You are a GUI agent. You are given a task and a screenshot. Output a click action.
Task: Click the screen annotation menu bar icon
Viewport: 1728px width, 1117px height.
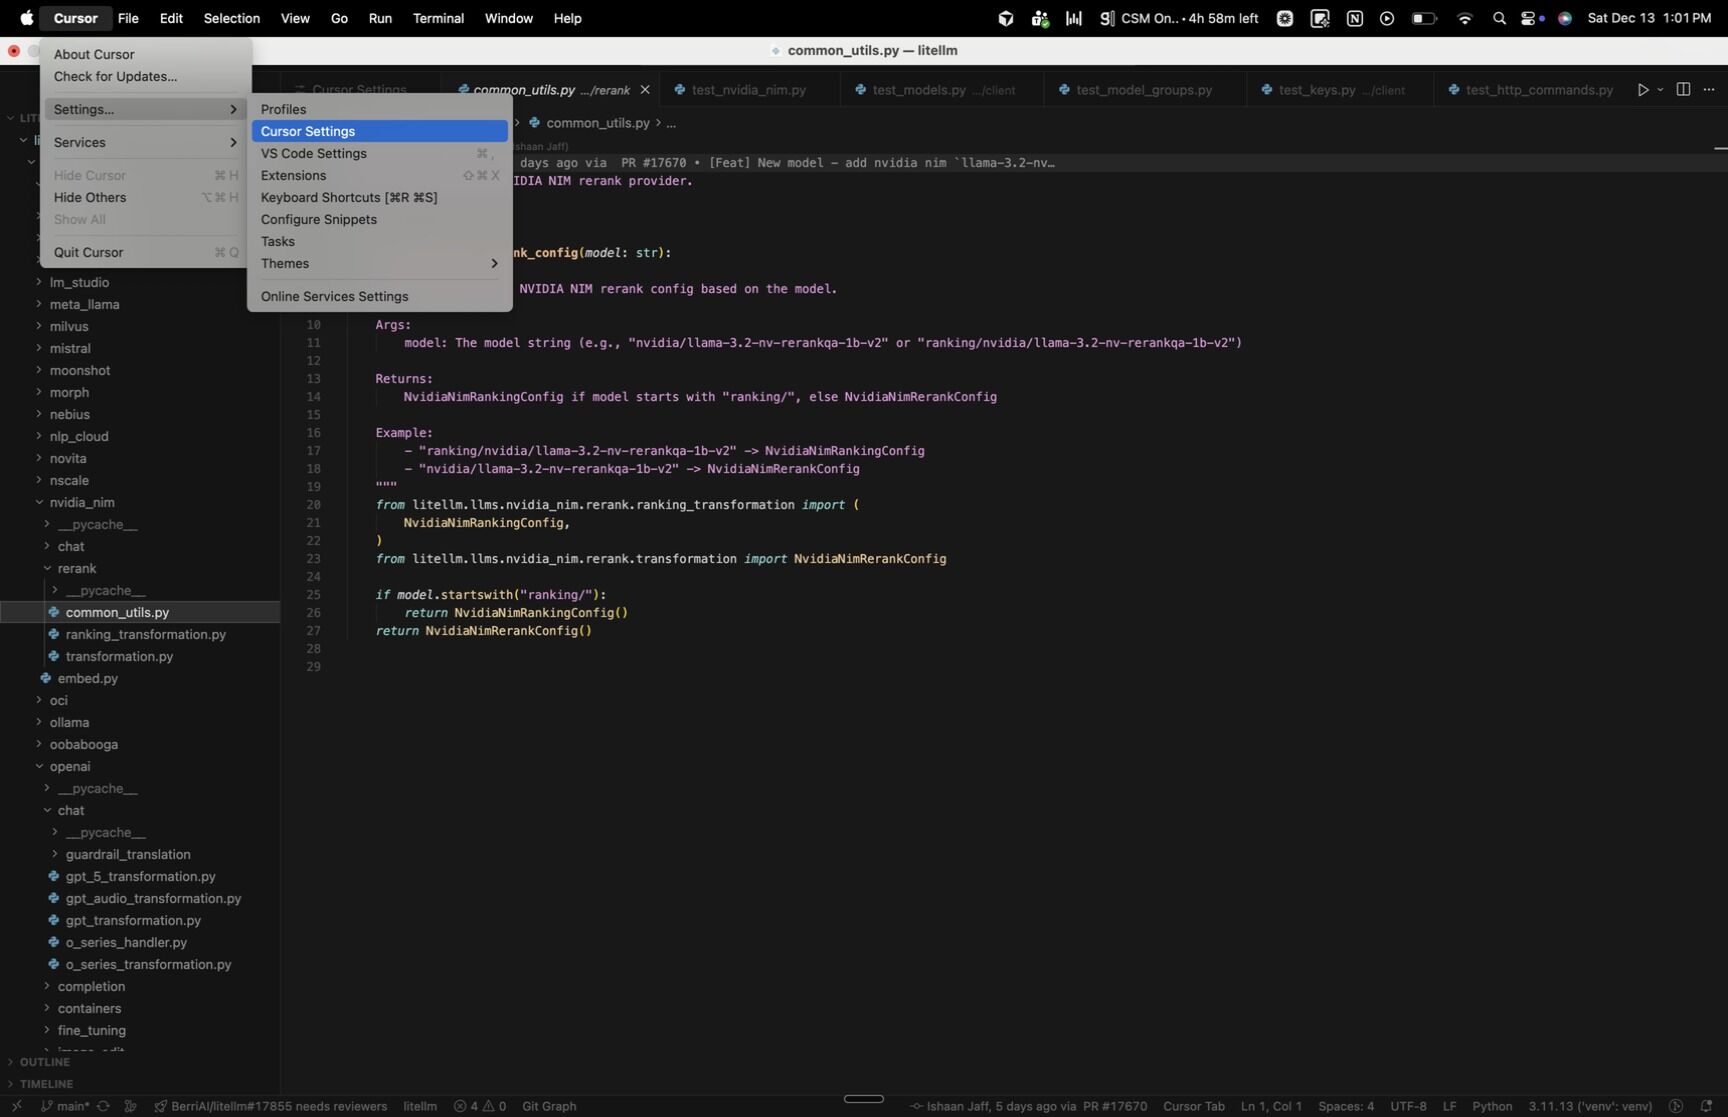click(x=1320, y=18)
